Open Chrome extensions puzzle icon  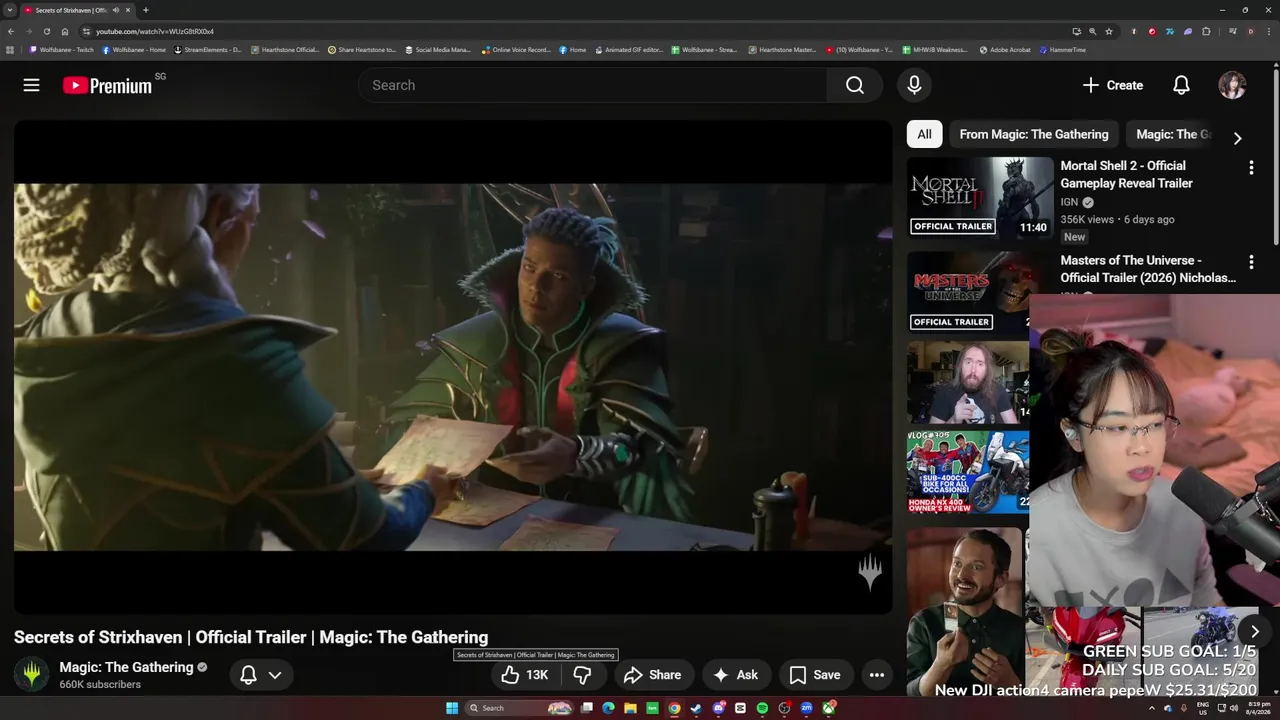(x=1206, y=31)
